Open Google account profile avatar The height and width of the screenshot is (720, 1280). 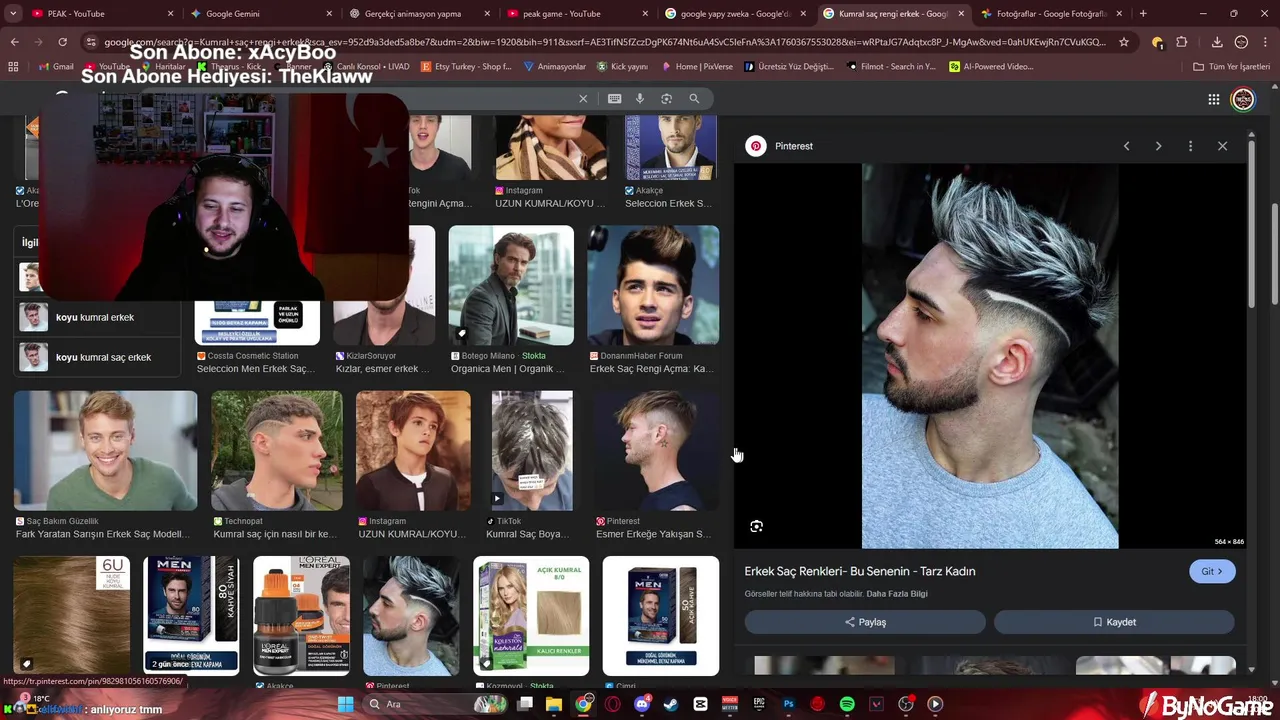click(x=1243, y=99)
